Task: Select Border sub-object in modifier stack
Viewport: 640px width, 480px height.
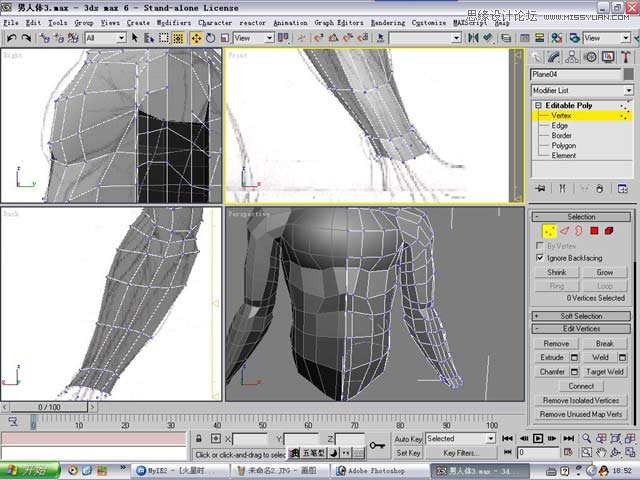Action: (562, 136)
